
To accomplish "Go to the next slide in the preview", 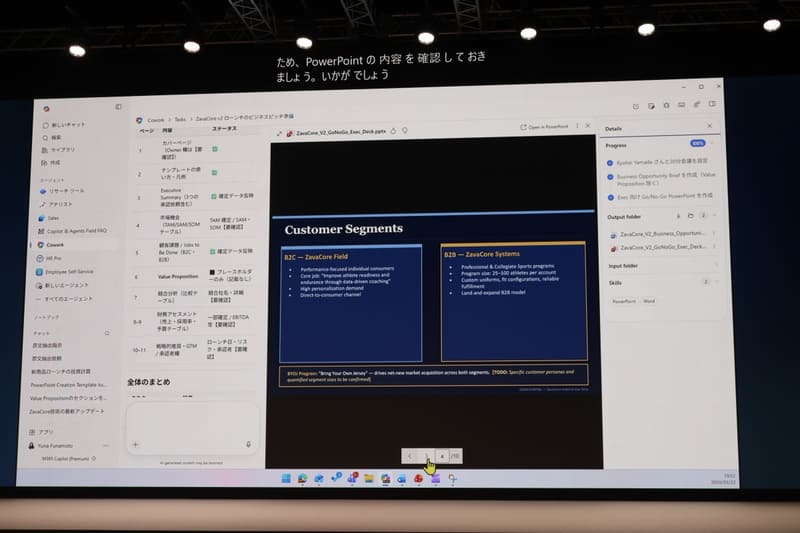I will tap(427, 456).
